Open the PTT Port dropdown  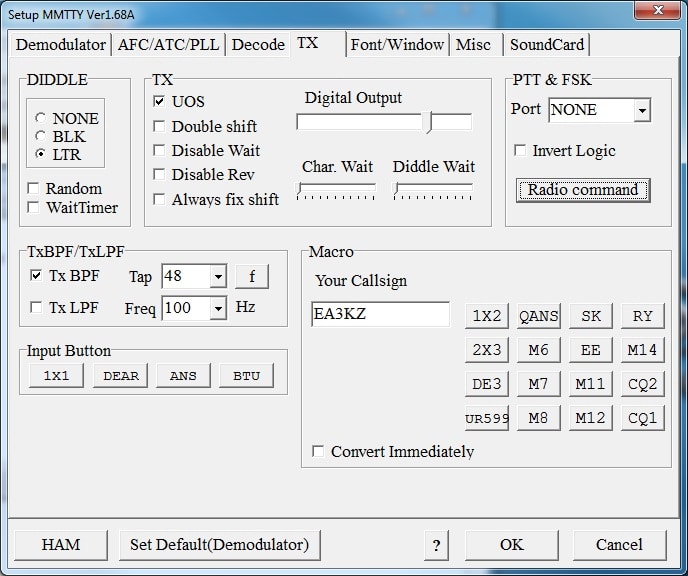(642, 110)
